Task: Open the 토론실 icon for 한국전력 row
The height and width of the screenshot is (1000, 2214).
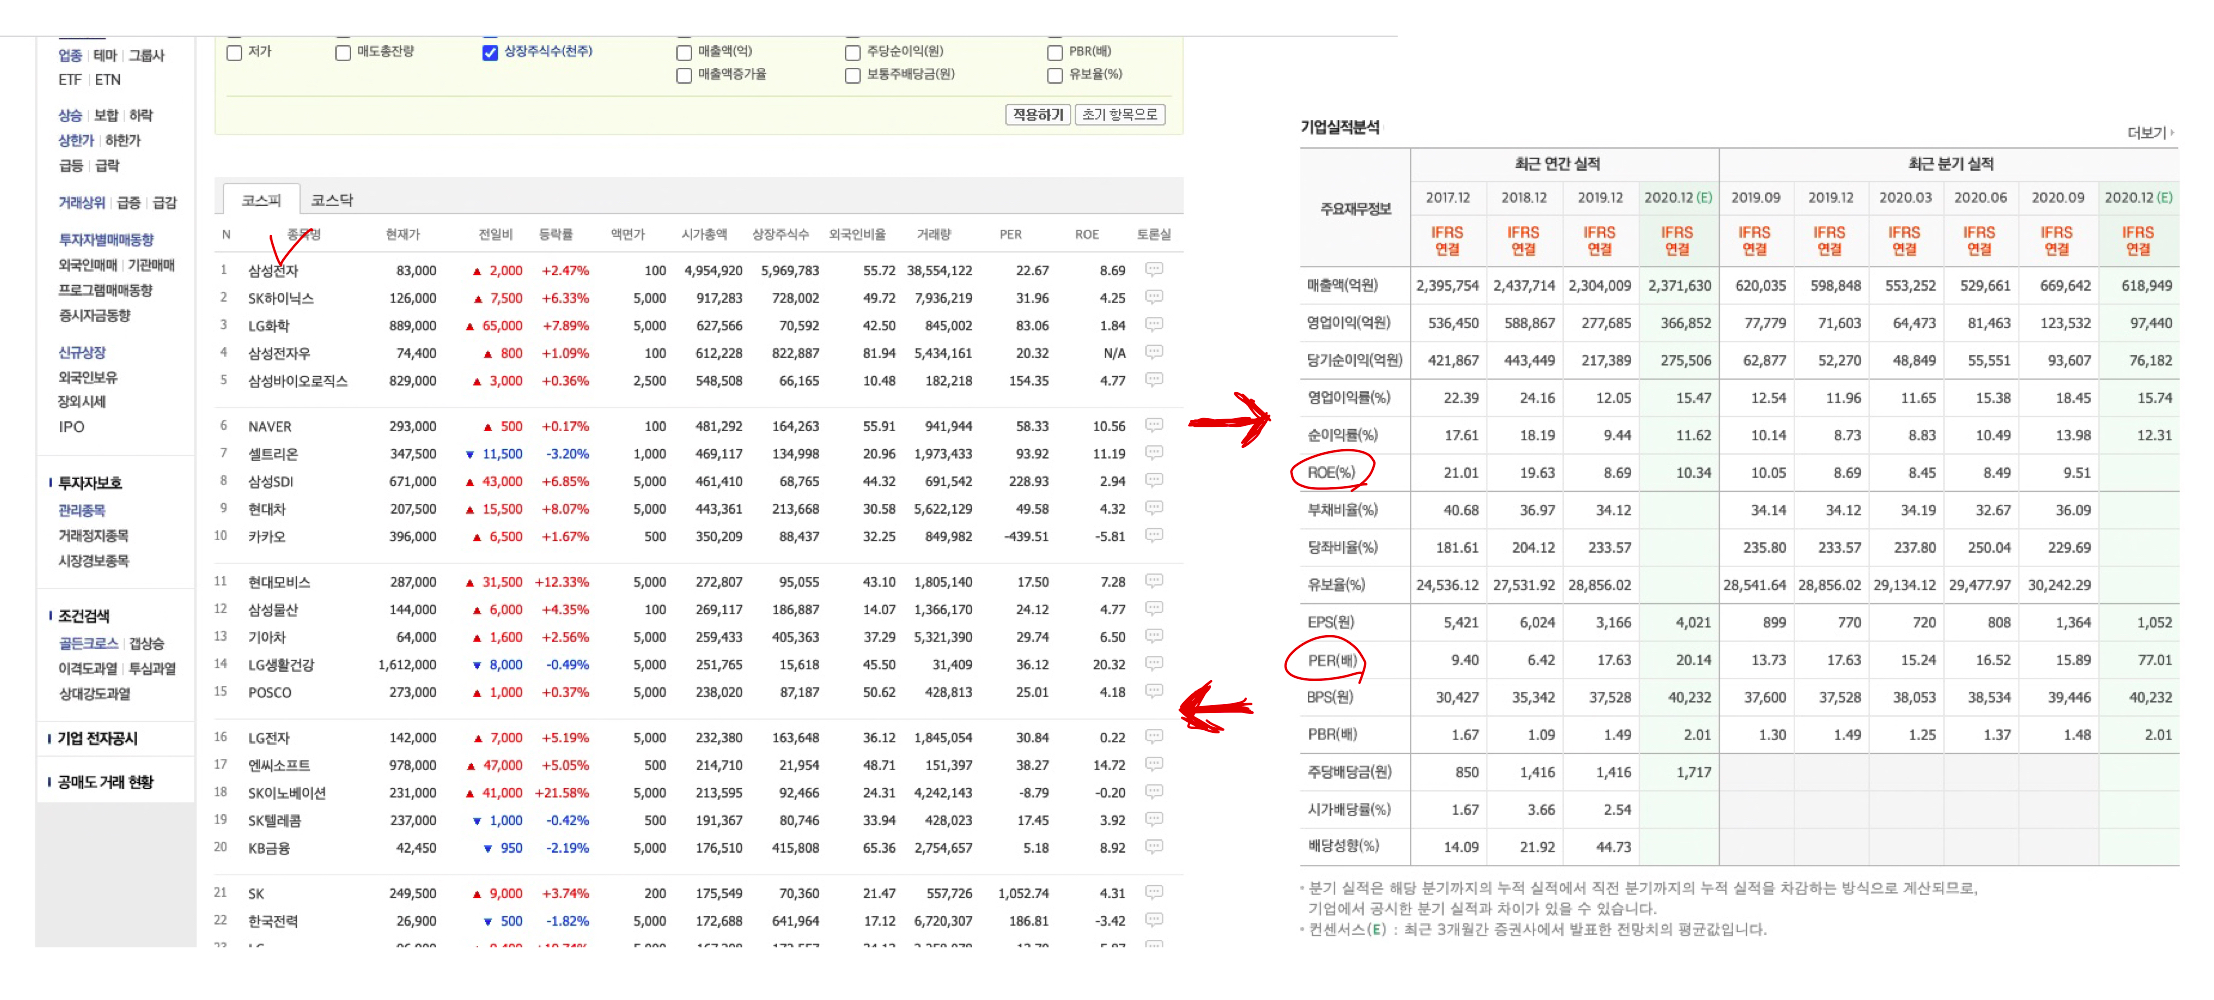Action: click(x=1153, y=920)
